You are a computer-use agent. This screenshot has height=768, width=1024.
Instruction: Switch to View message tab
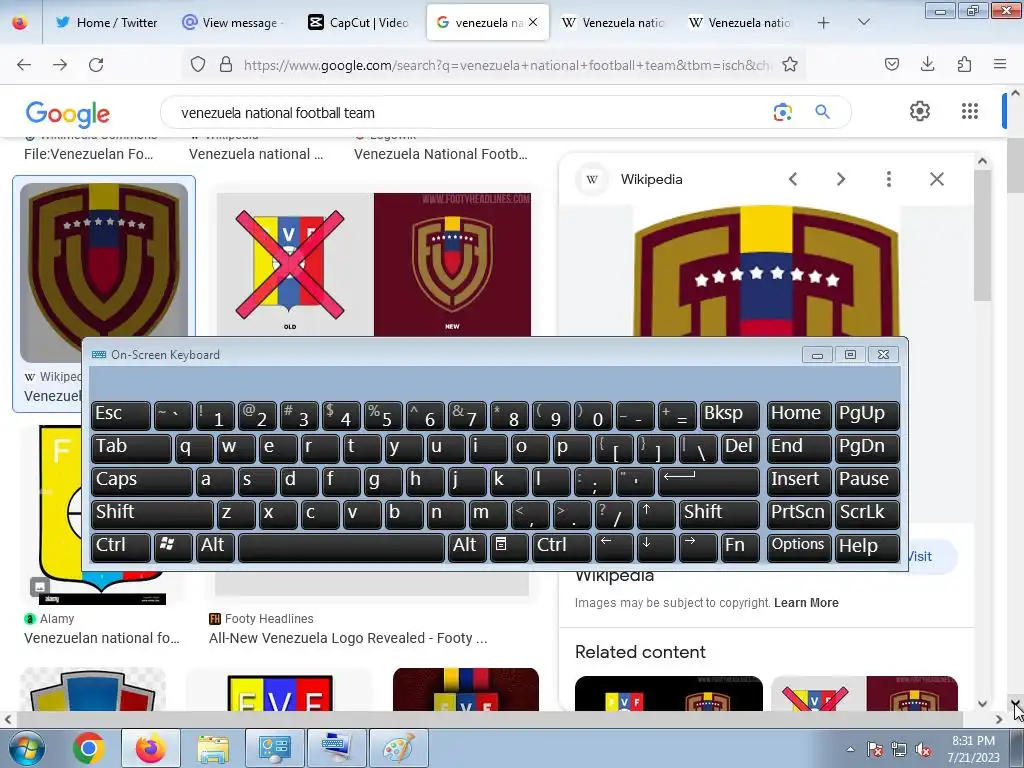(x=233, y=22)
